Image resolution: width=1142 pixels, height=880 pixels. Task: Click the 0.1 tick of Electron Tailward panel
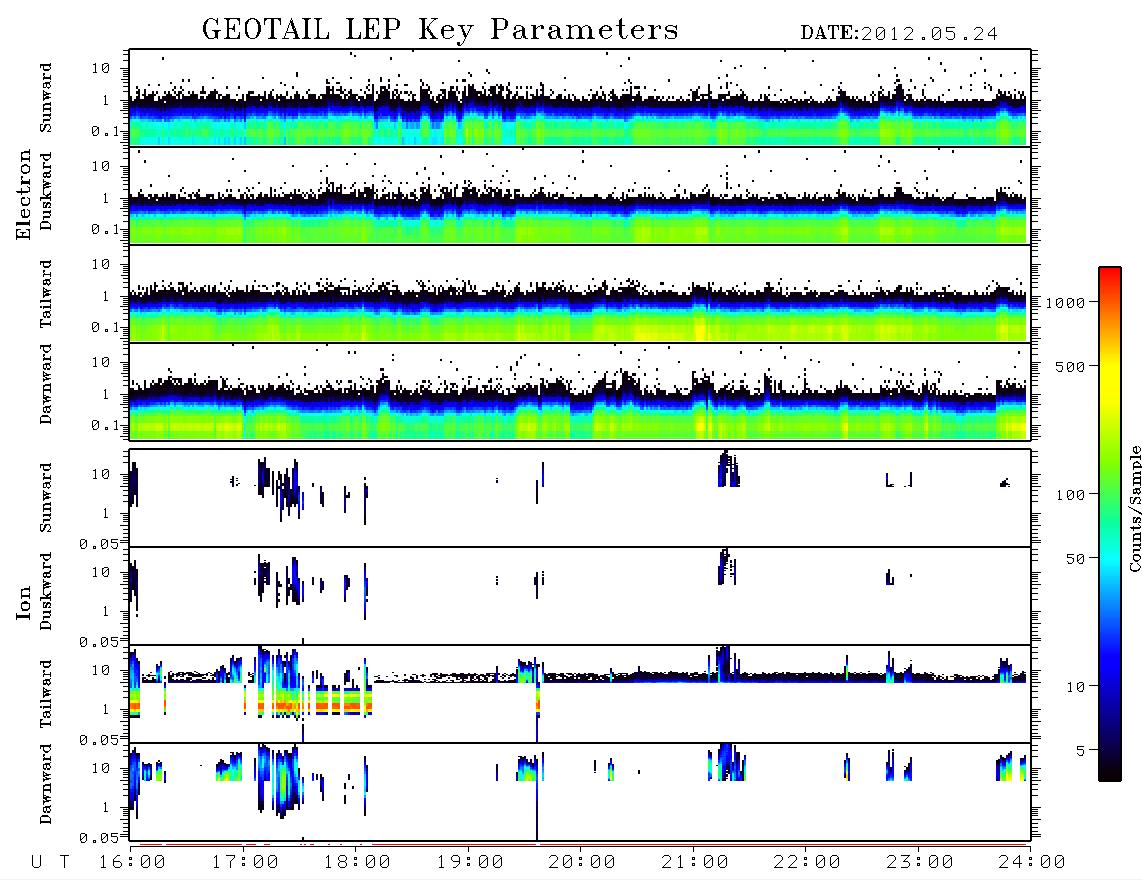point(105,328)
